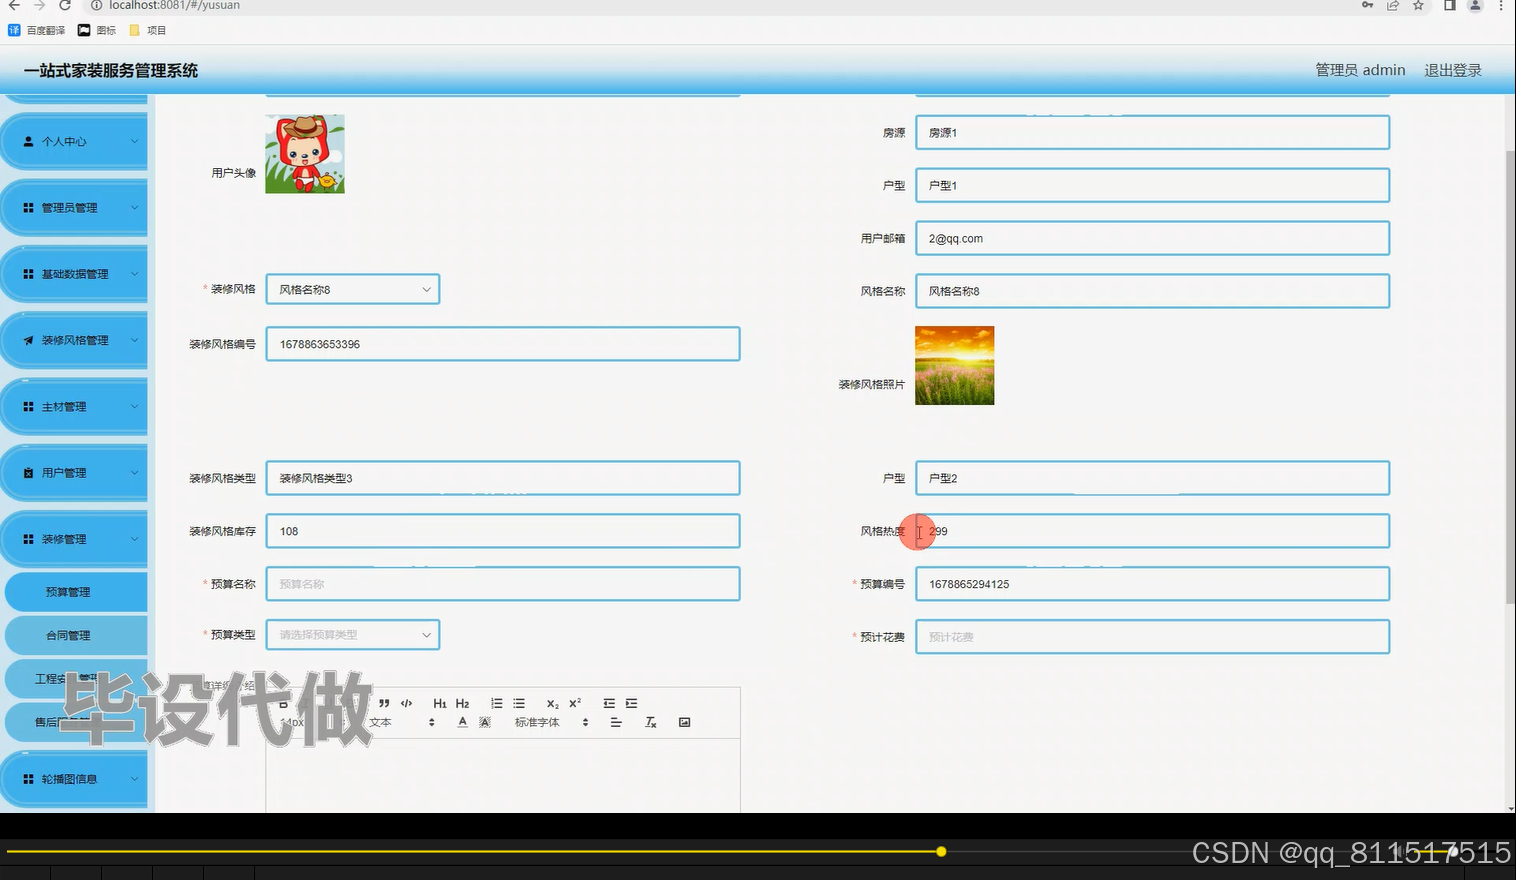
Task: Click inside the rich text editor body
Action: pos(502,775)
